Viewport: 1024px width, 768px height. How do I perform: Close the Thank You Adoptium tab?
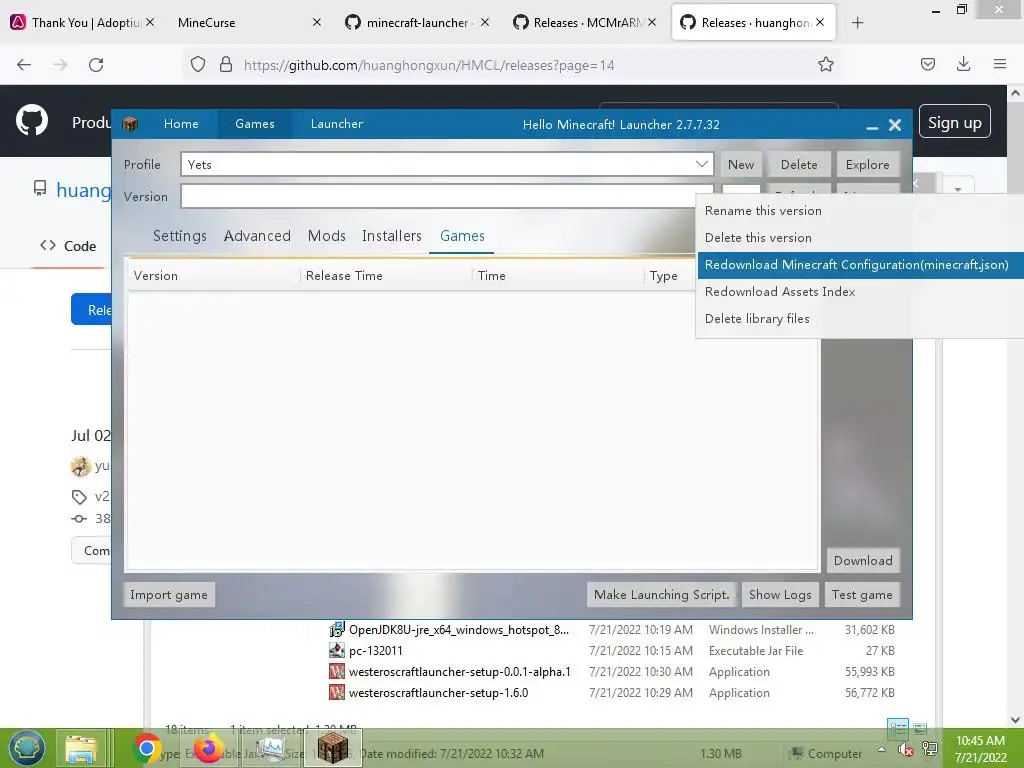150,22
